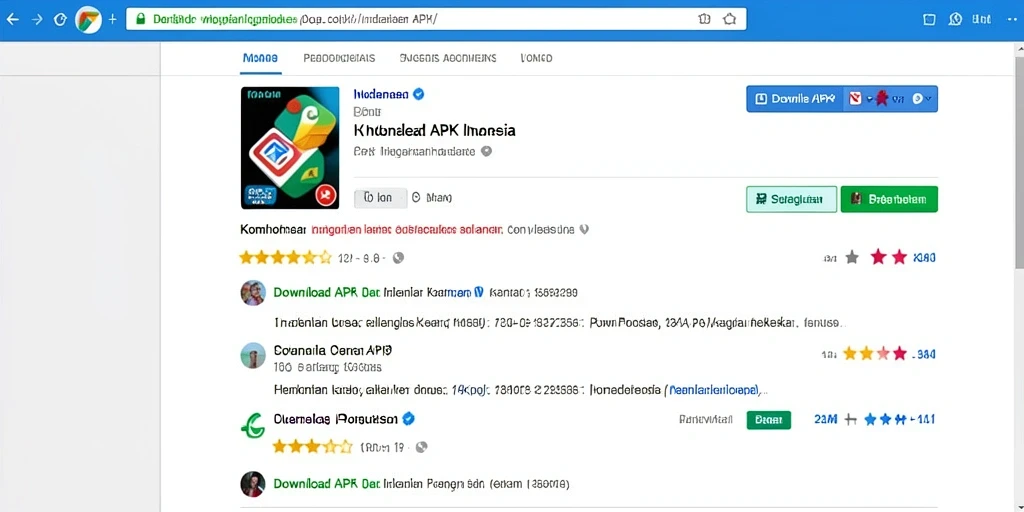Image resolution: width=1024 pixels, height=512 pixels.
Task: Click the gray globe icon after '12/ - 8.8'
Action: (x=398, y=258)
